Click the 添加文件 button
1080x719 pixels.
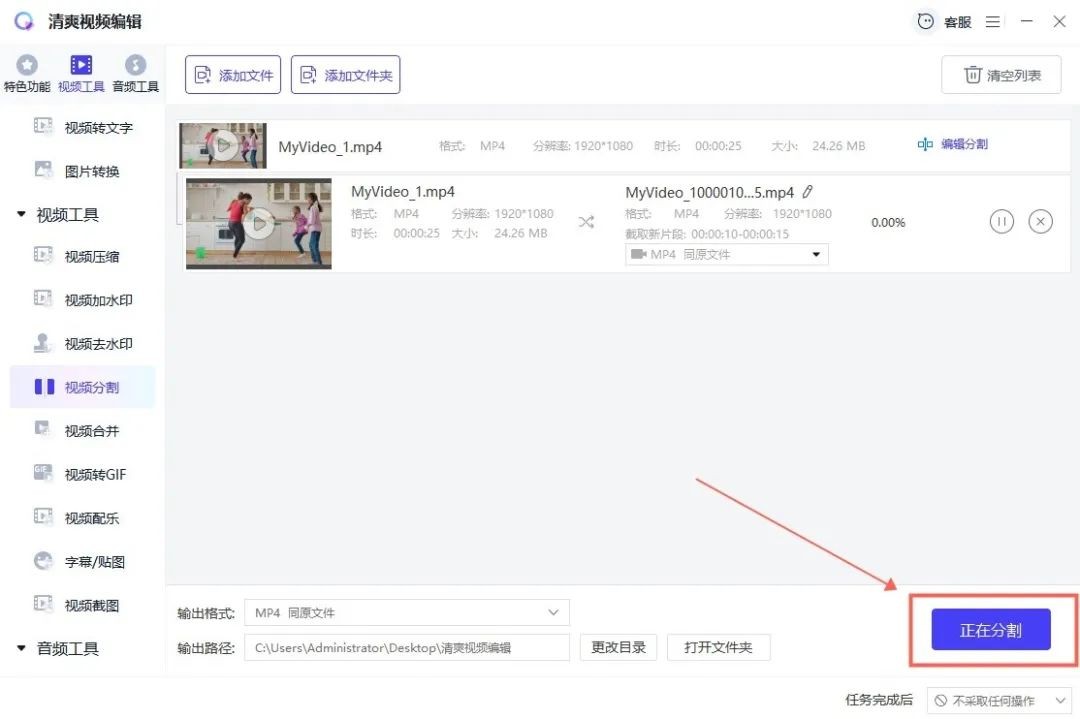click(x=233, y=75)
